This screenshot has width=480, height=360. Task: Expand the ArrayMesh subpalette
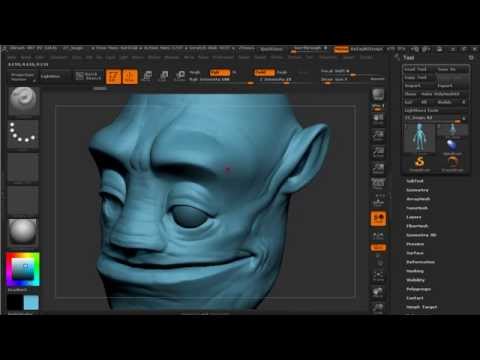click(418, 199)
